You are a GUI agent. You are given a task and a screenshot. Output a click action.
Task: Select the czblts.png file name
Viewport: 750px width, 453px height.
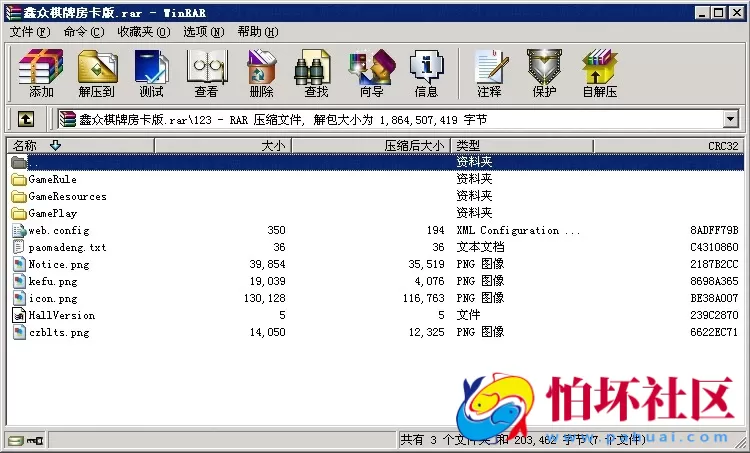pyautogui.click(x=59, y=332)
